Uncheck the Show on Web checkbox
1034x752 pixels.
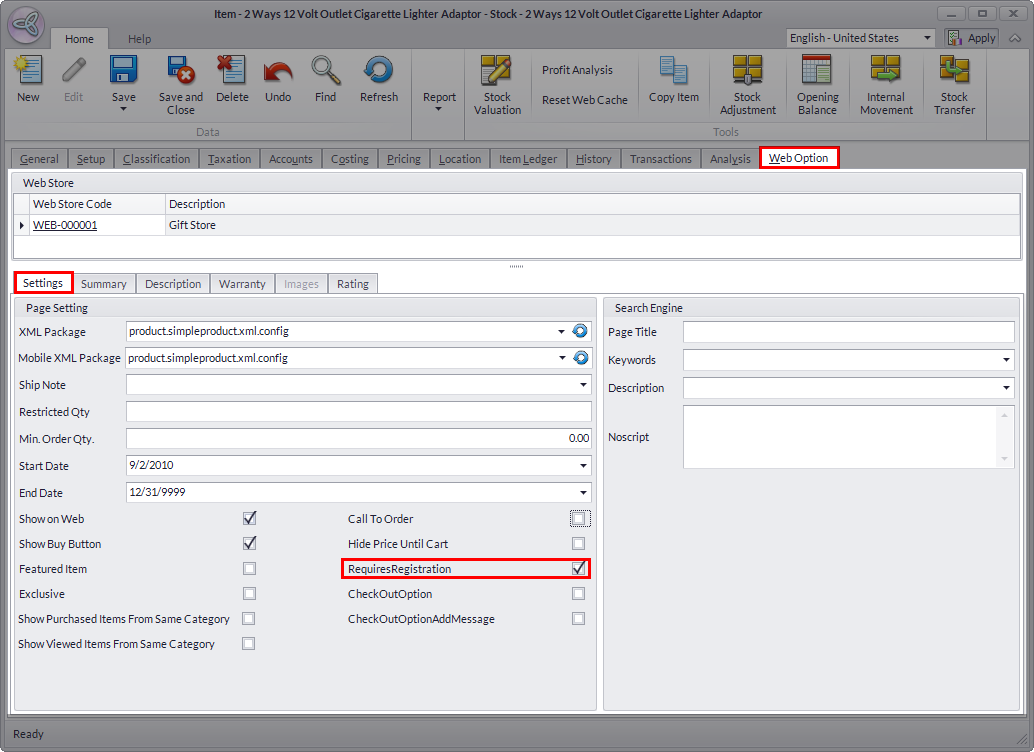249,519
